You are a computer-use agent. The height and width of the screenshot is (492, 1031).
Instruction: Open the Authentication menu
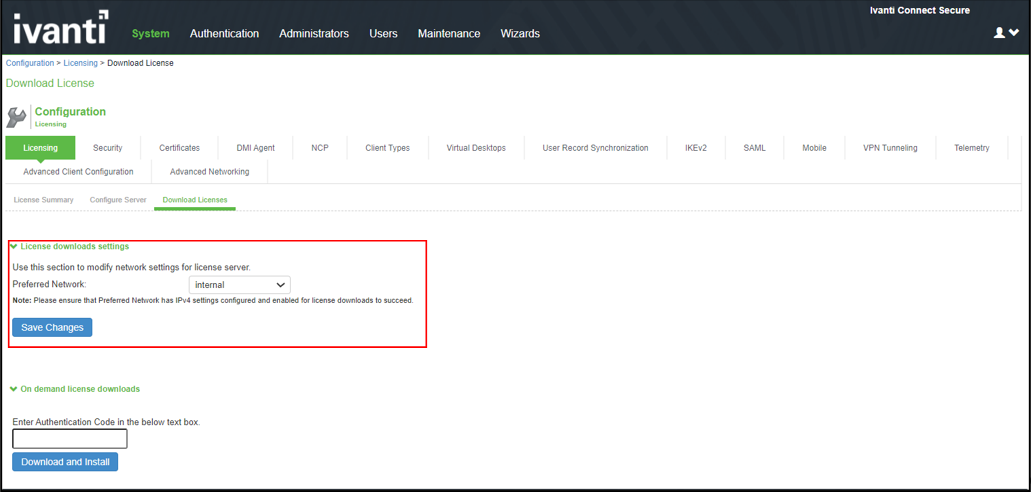pos(224,34)
